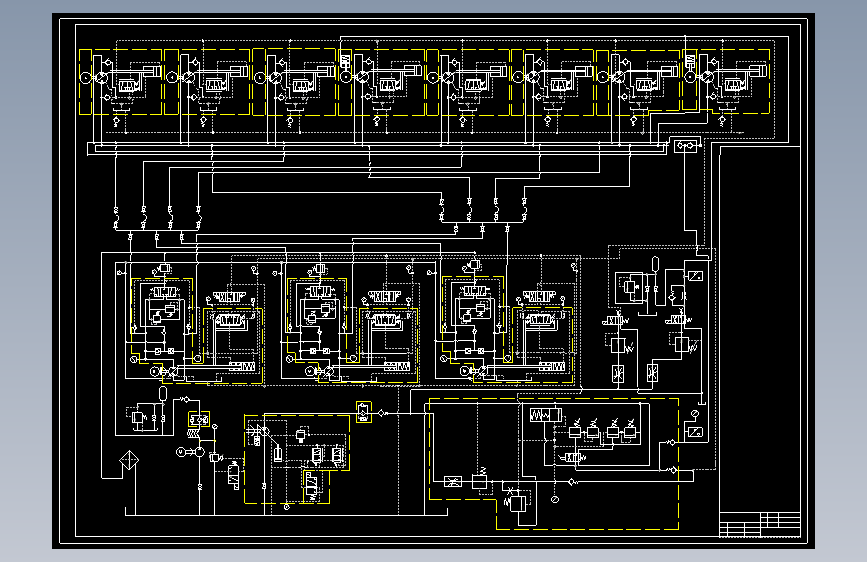
Task: Click the flow regulator box at bottom block's left
Action: [x=453, y=482]
